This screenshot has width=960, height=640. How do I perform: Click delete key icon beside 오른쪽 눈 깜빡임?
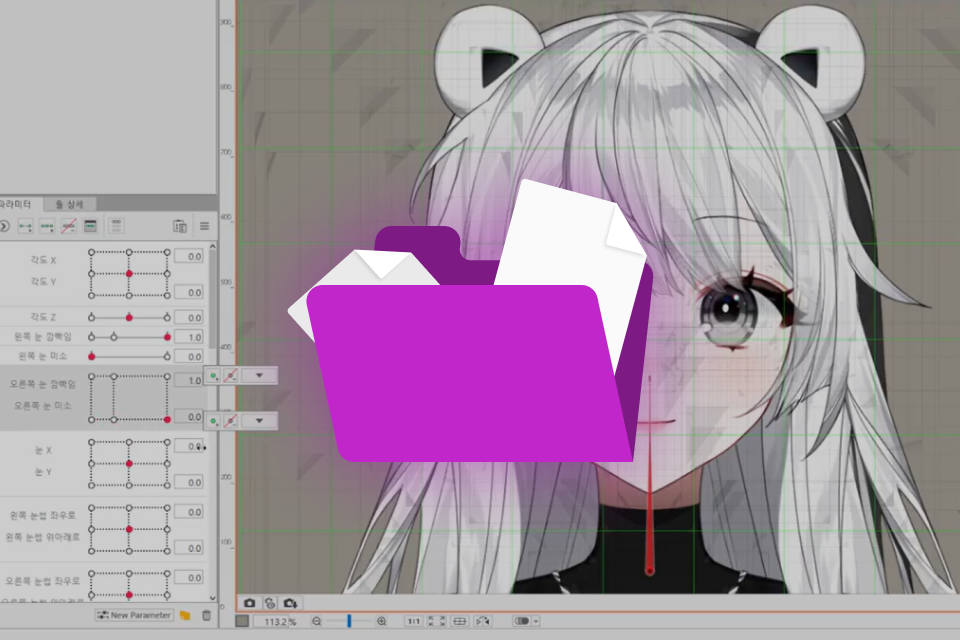coord(230,375)
